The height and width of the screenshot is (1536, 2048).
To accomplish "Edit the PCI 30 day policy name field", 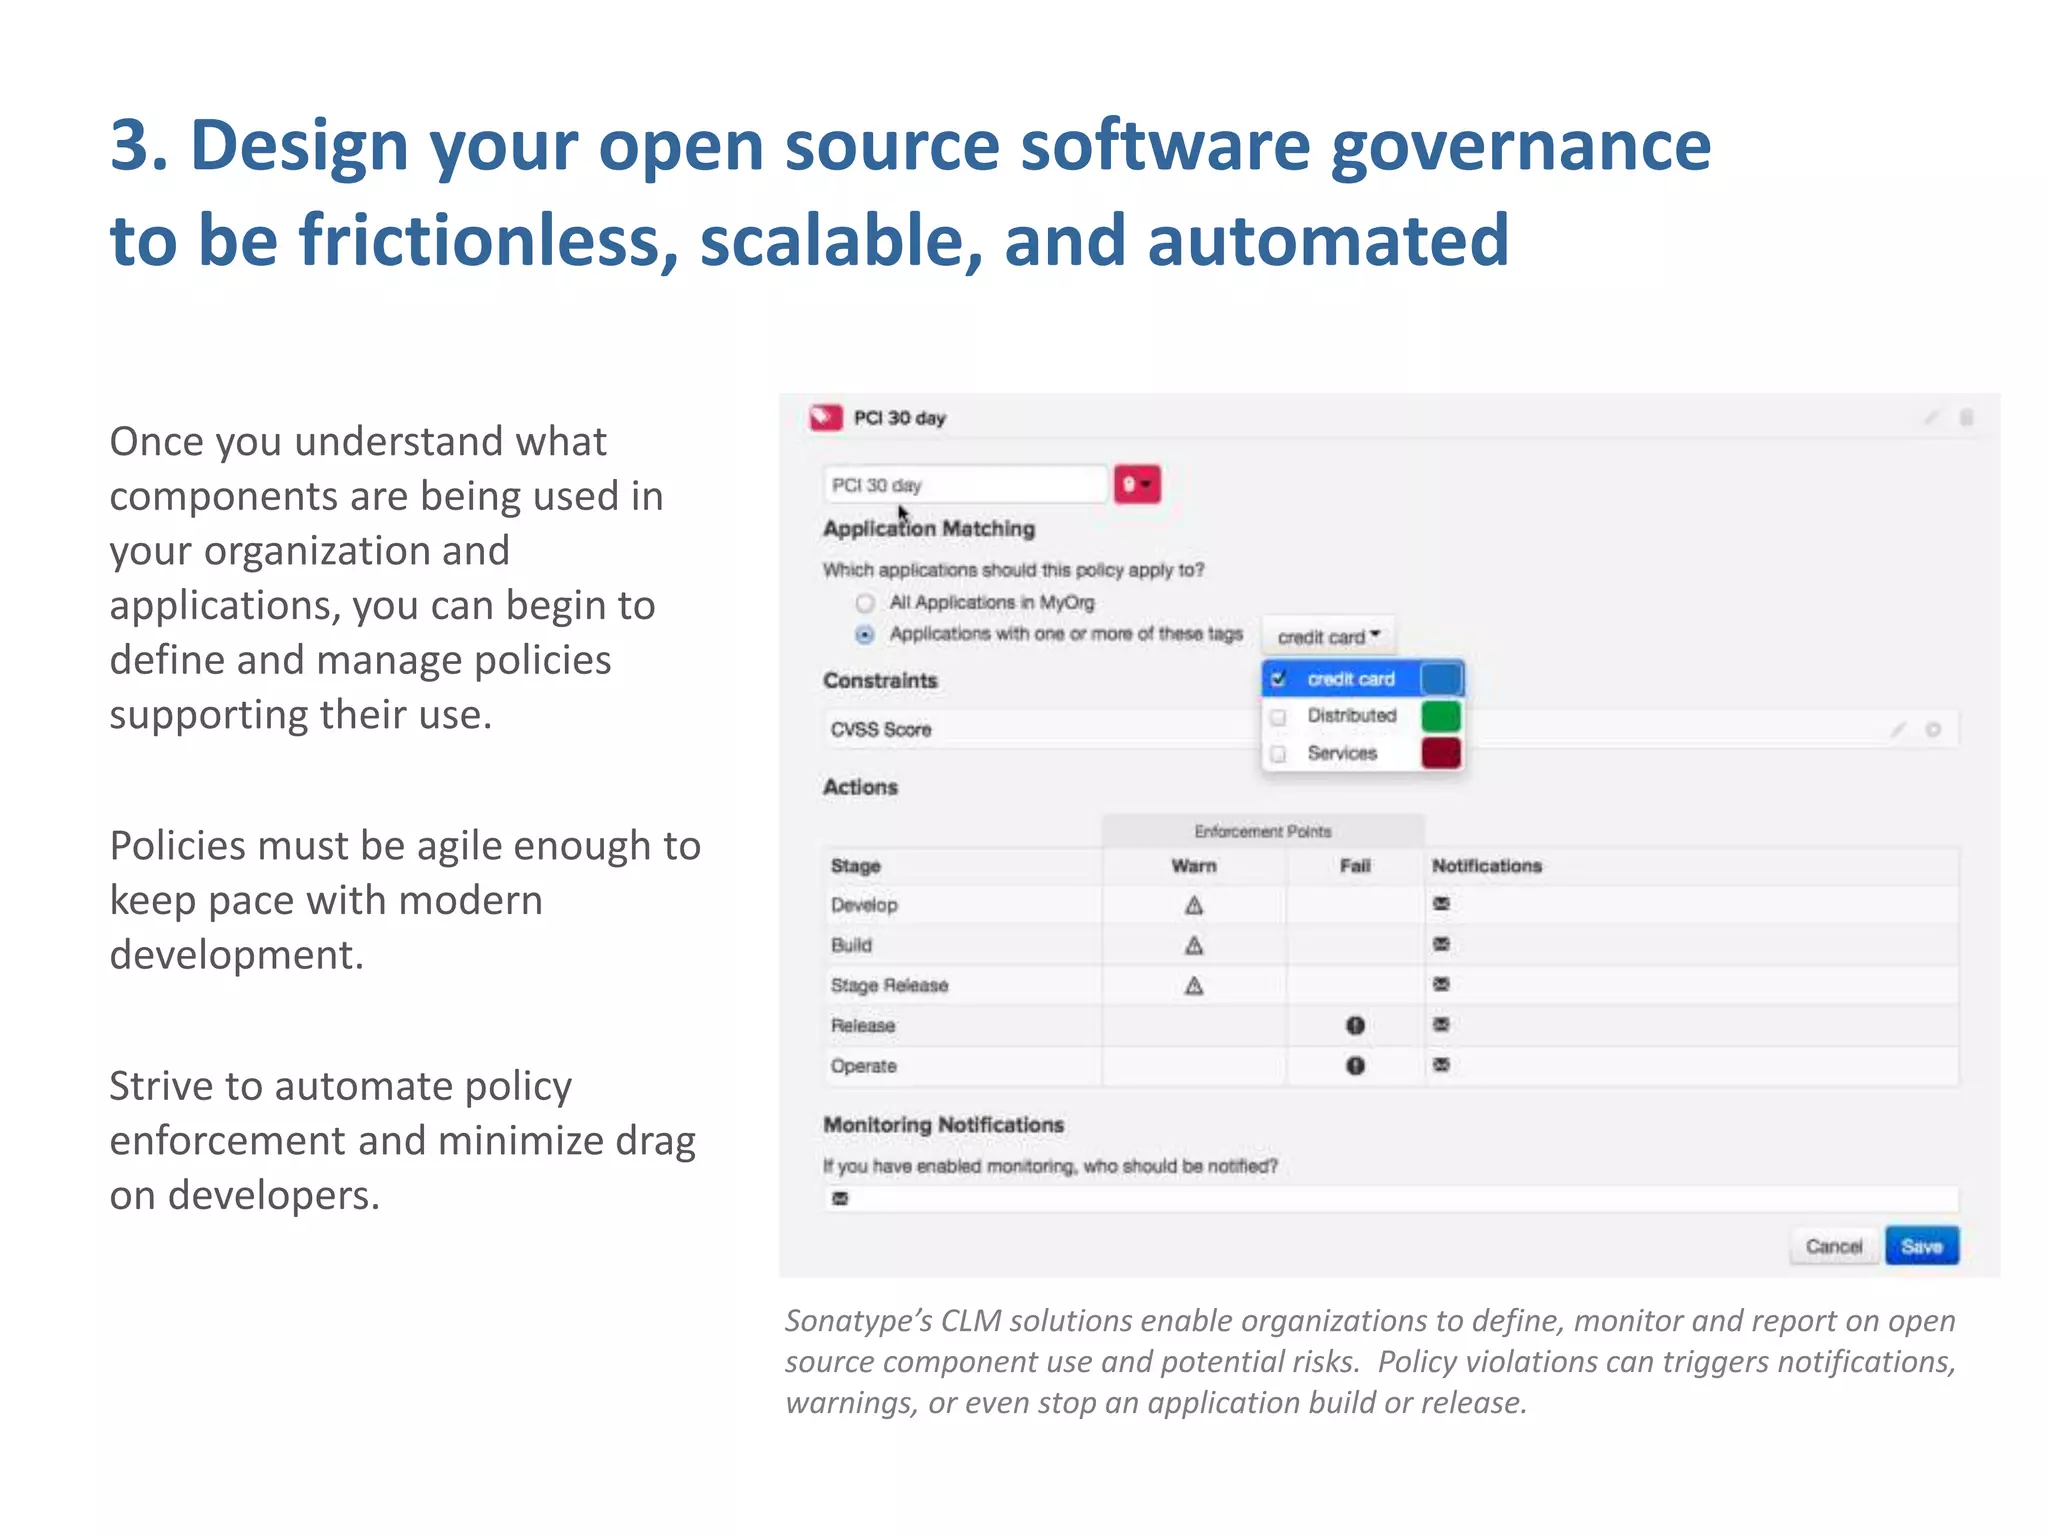I will [965, 485].
